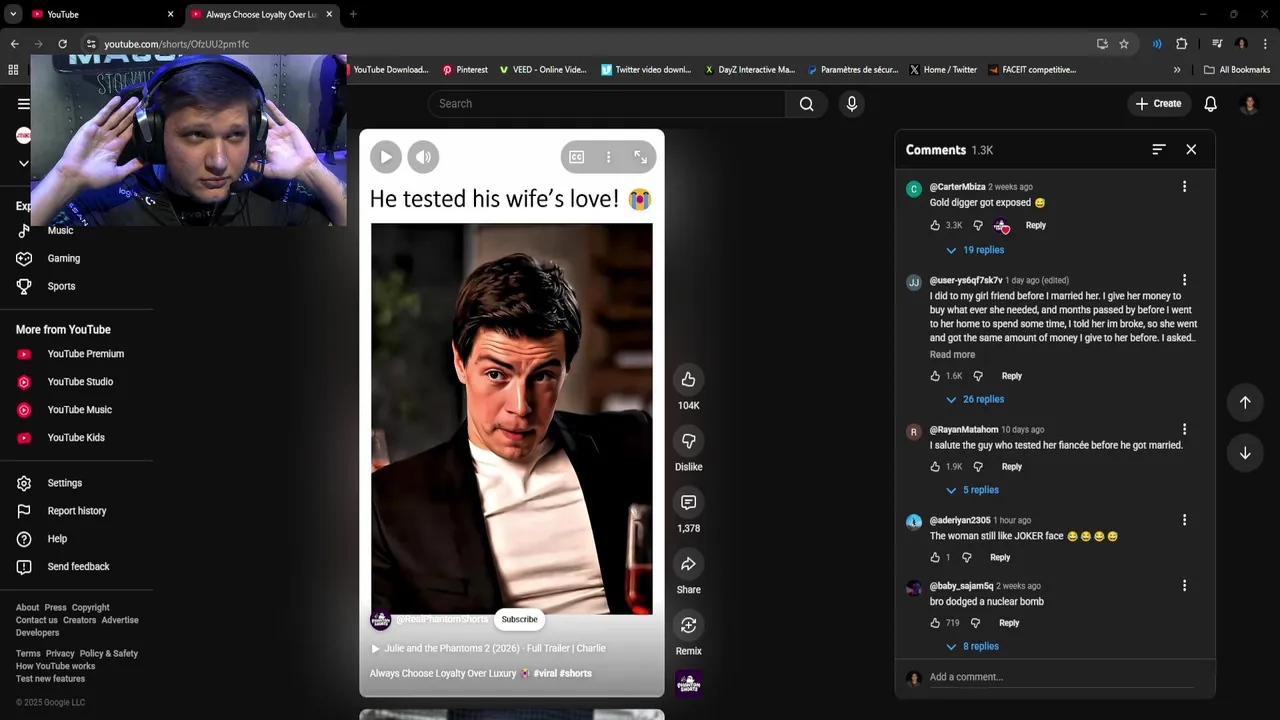
Task: Bookmark this page with the star icon
Action: tap(1124, 44)
